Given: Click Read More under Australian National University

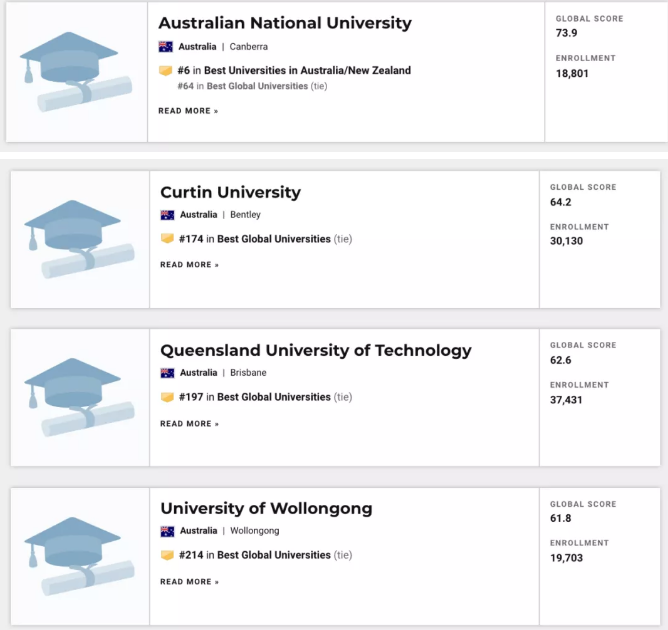Looking at the screenshot, I should (188, 111).
